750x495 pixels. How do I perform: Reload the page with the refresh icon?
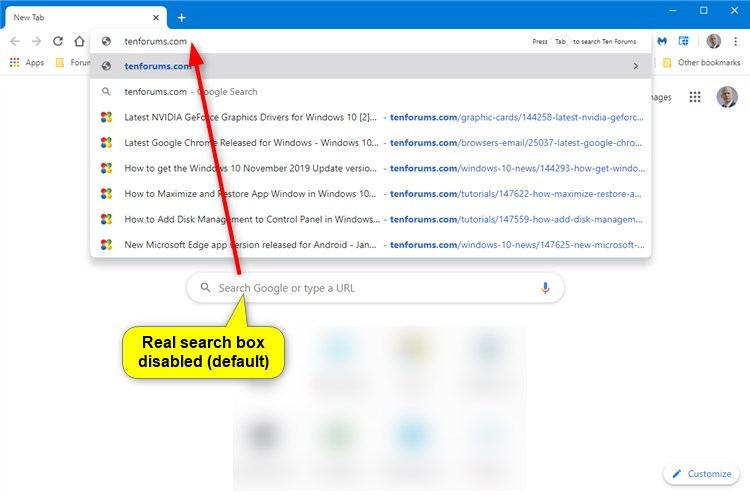(x=58, y=41)
